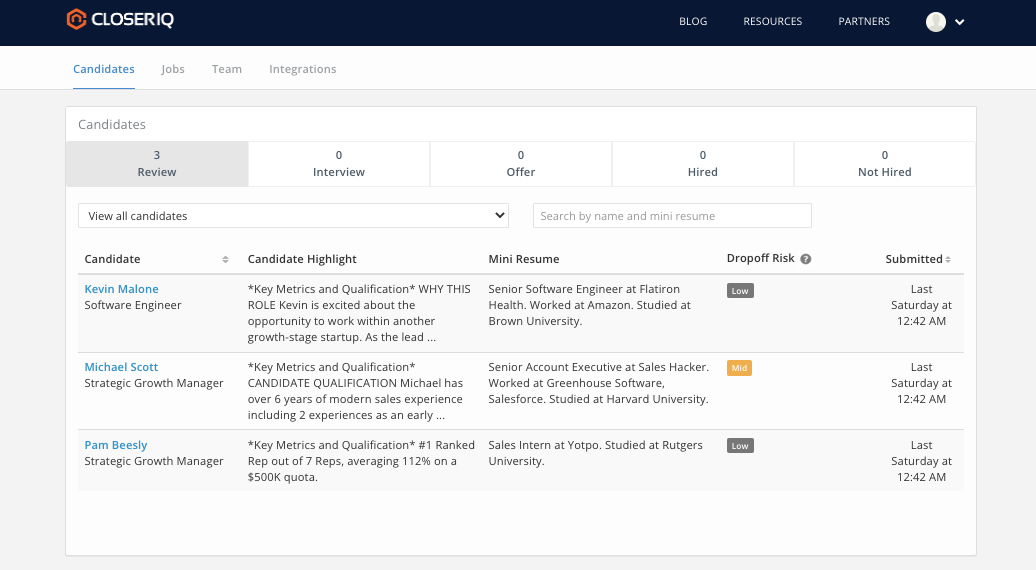Open Pam Beesly's candidate profile
1036x570 pixels.
click(116, 445)
